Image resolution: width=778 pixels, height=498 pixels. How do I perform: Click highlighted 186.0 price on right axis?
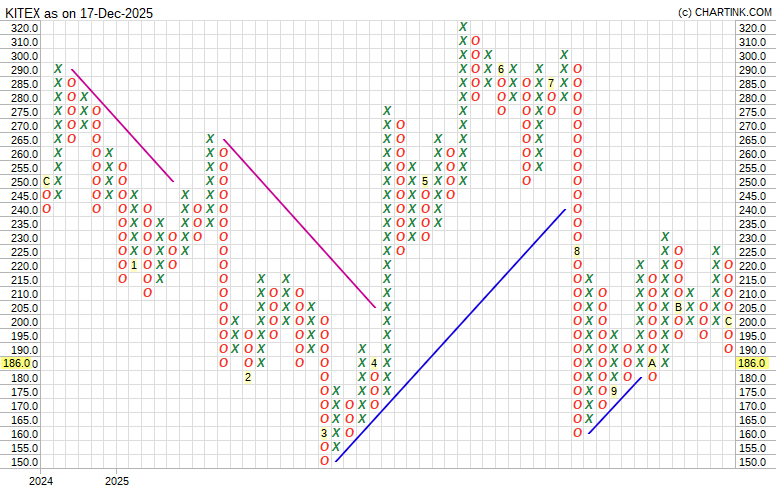click(752, 364)
